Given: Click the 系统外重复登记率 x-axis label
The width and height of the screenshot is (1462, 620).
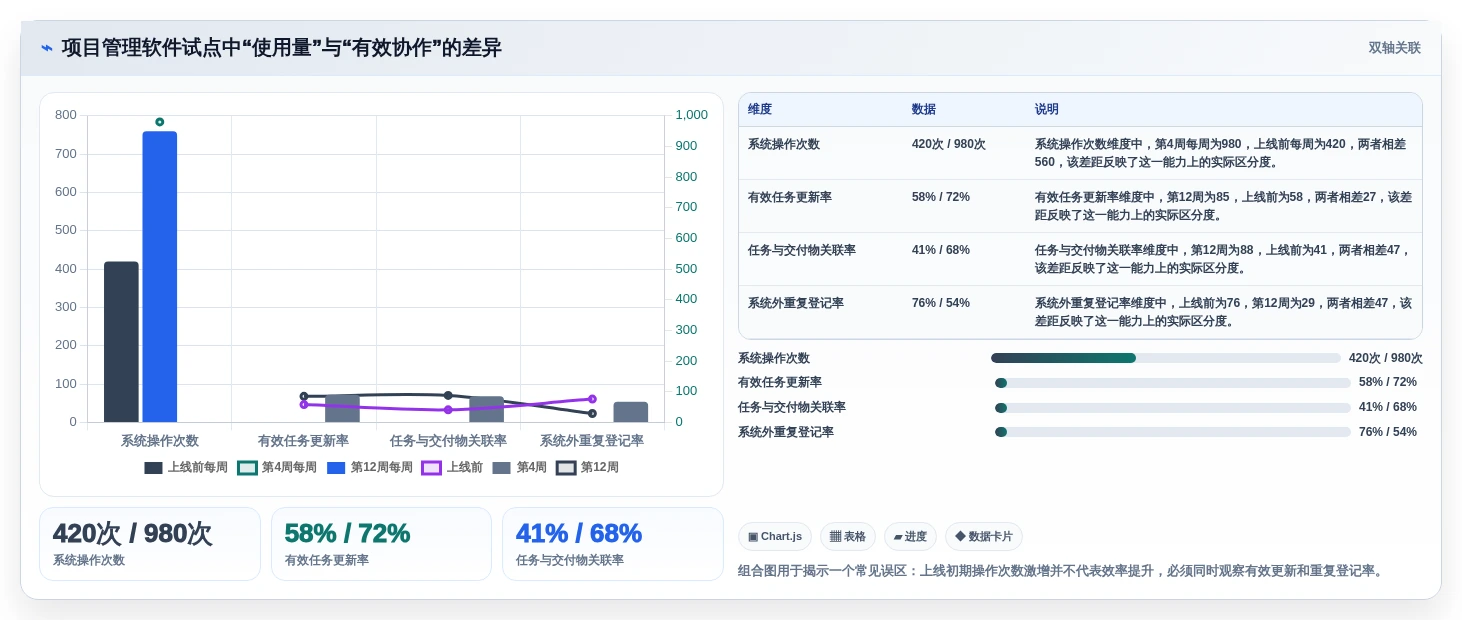Looking at the screenshot, I should click(592, 440).
